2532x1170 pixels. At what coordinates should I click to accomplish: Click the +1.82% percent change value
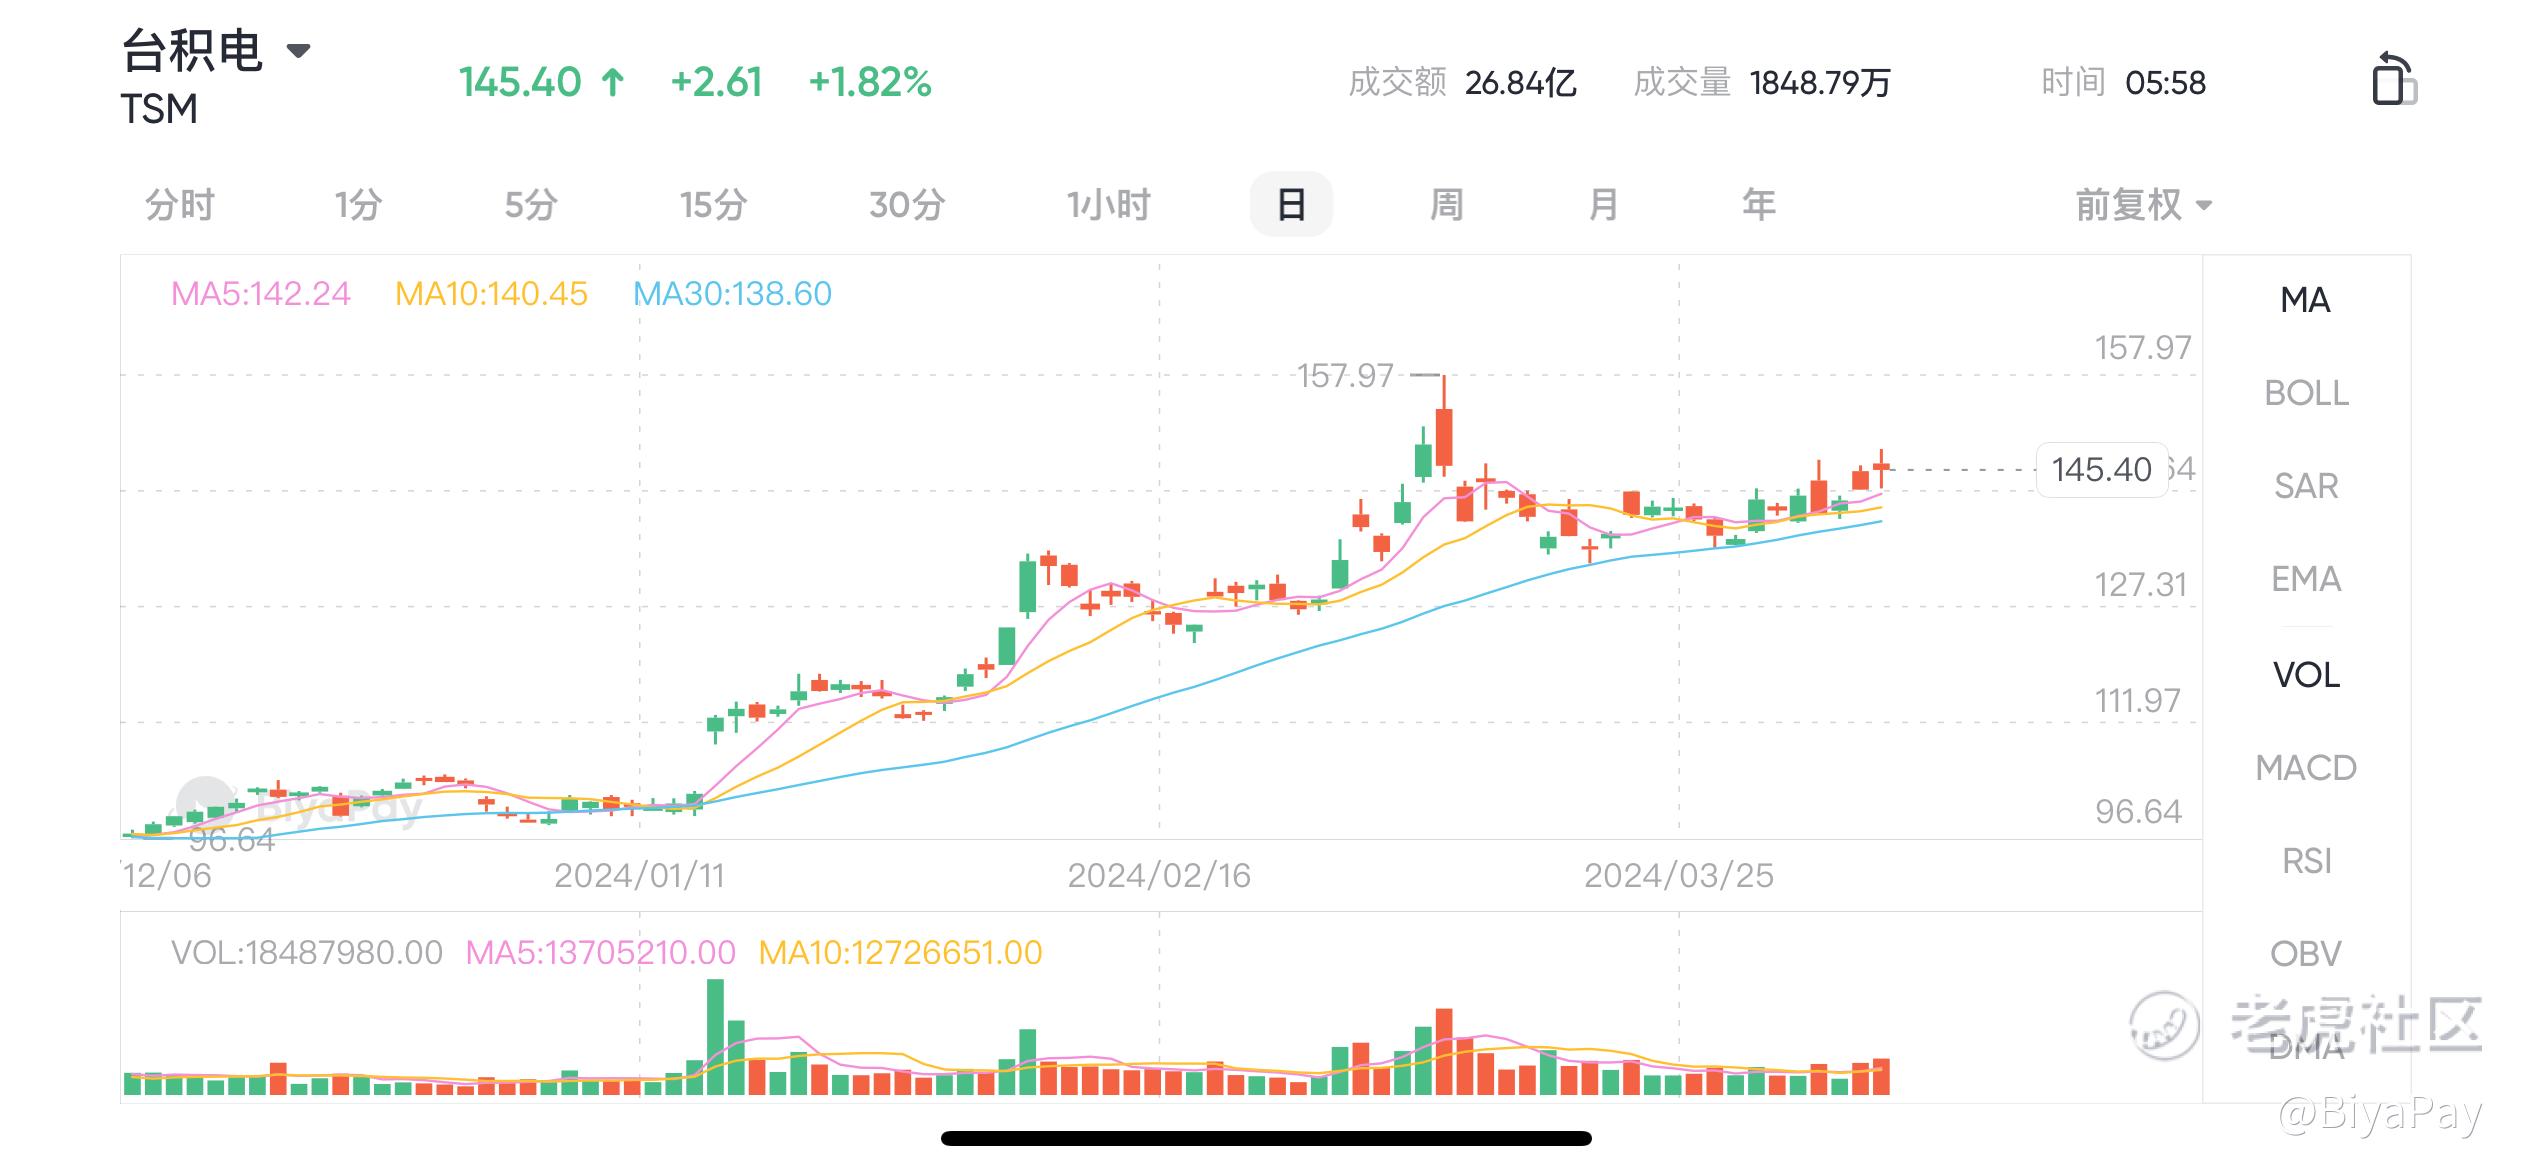click(x=870, y=83)
